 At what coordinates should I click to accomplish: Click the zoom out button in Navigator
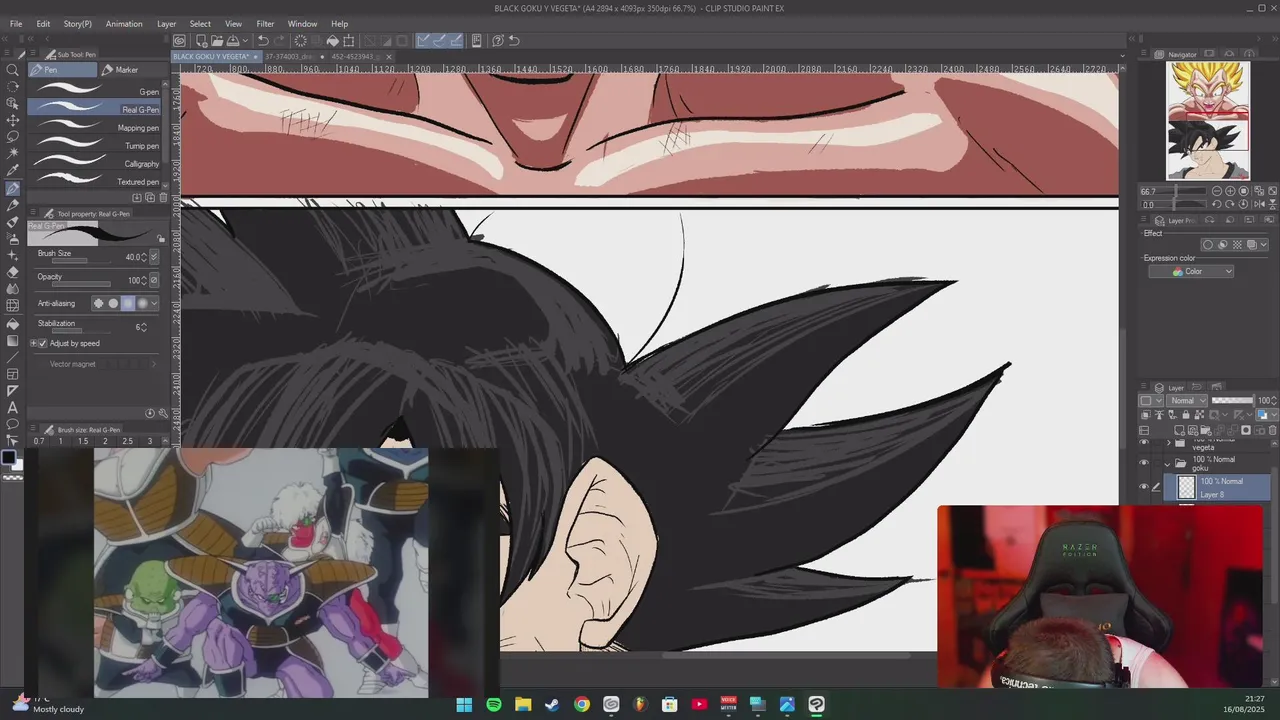coord(1217,191)
